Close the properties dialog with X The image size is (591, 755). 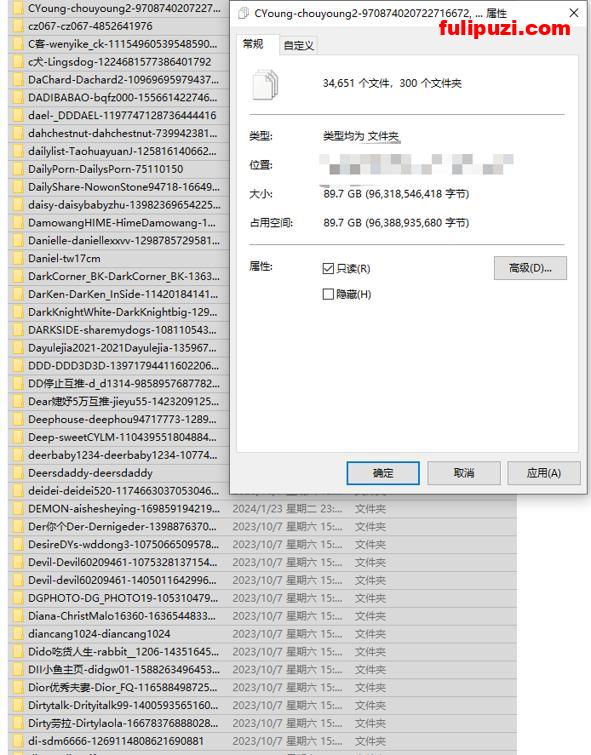(574, 13)
